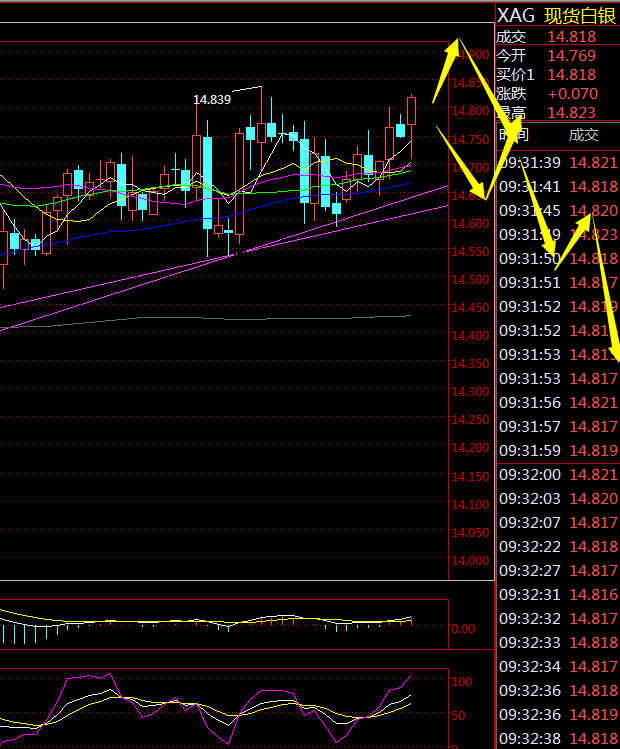
Task: Select the 0.00 MACD axis label
Action: tap(463, 629)
